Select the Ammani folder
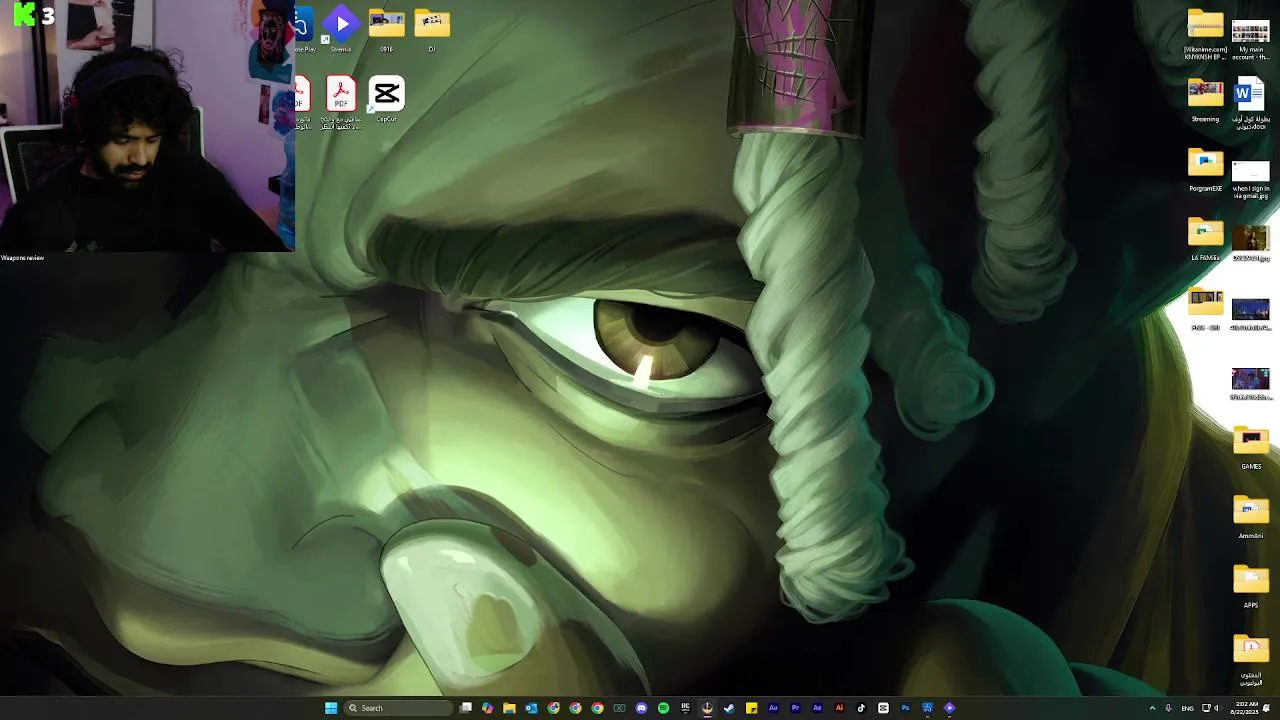 1250,518
